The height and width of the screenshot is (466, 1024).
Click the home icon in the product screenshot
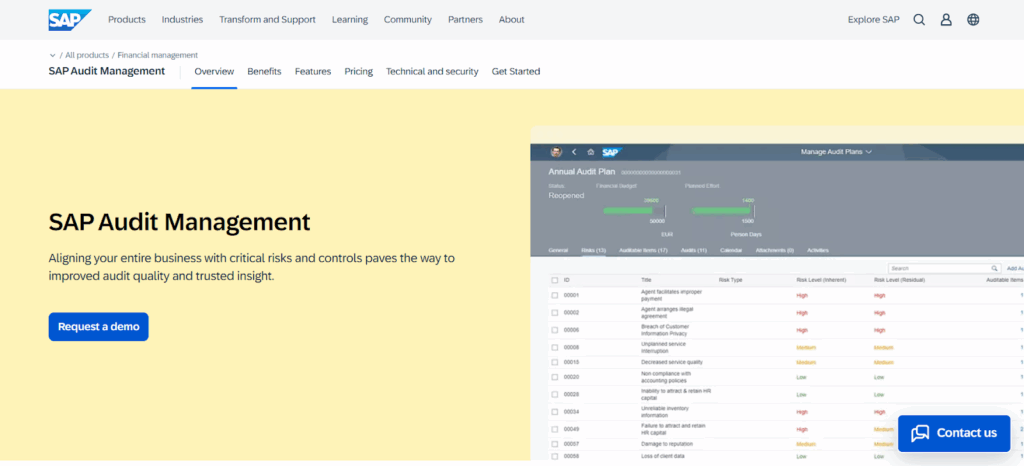590,151
